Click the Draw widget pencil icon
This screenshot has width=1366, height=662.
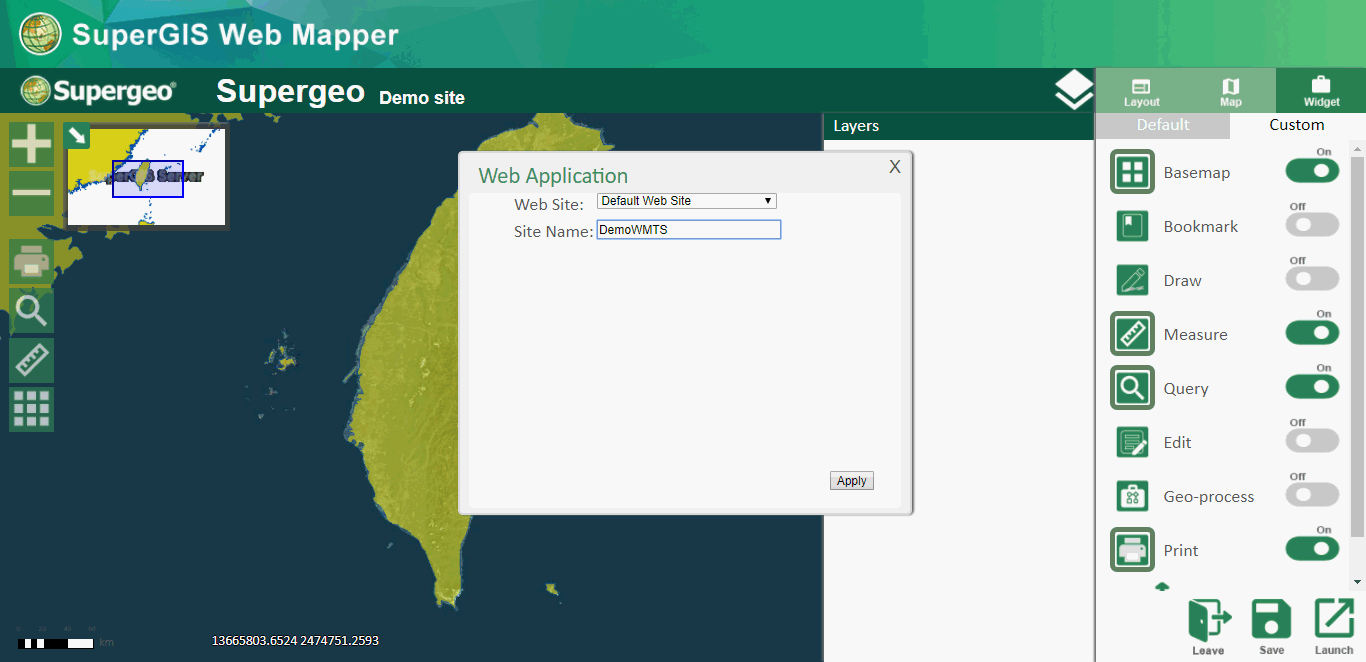point(1132,280)
